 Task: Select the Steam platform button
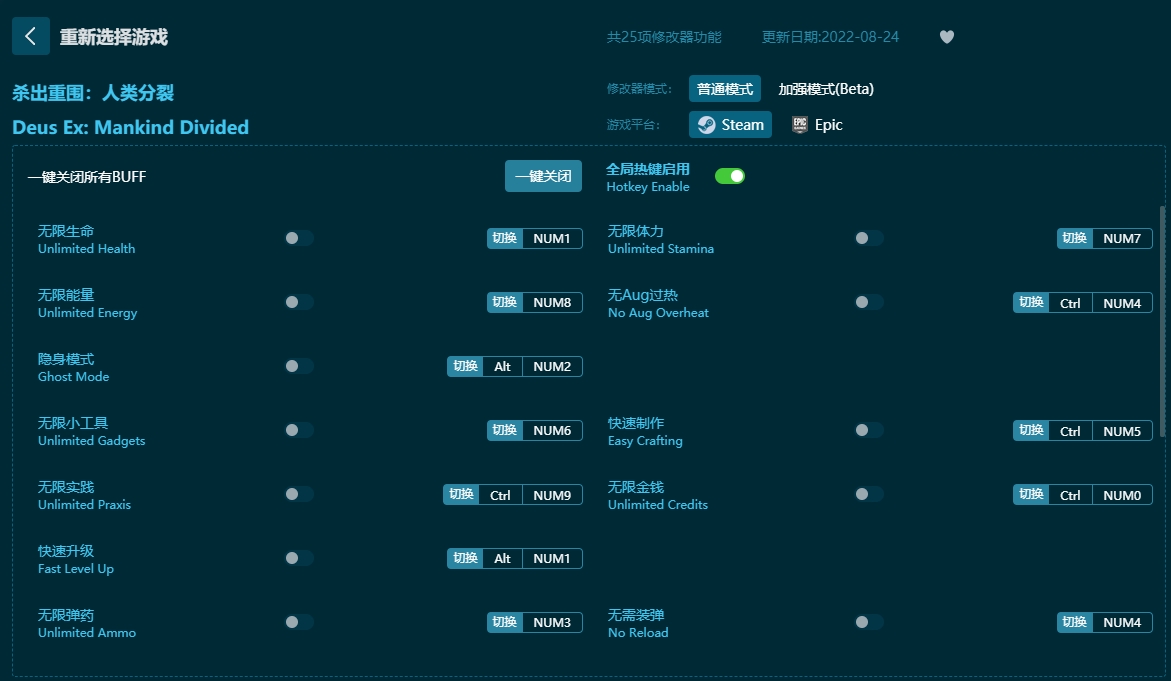click(730, 125)
